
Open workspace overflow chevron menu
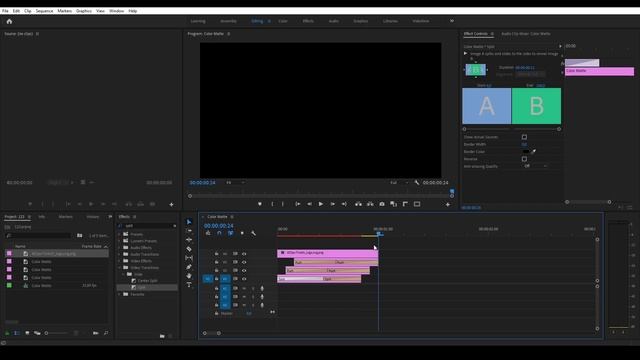(x=452, y=21)
